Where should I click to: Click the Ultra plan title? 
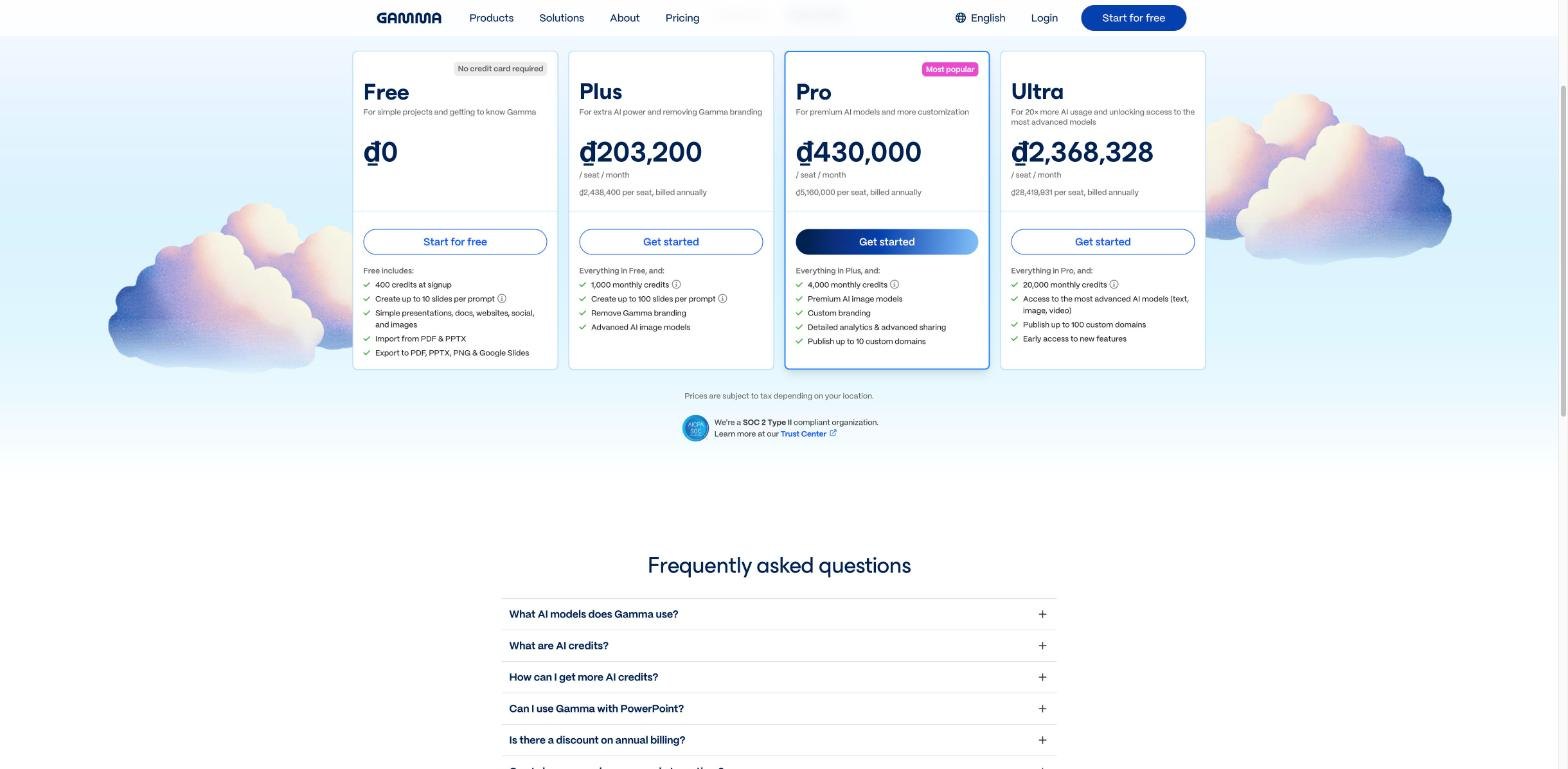click(1037, 92)
